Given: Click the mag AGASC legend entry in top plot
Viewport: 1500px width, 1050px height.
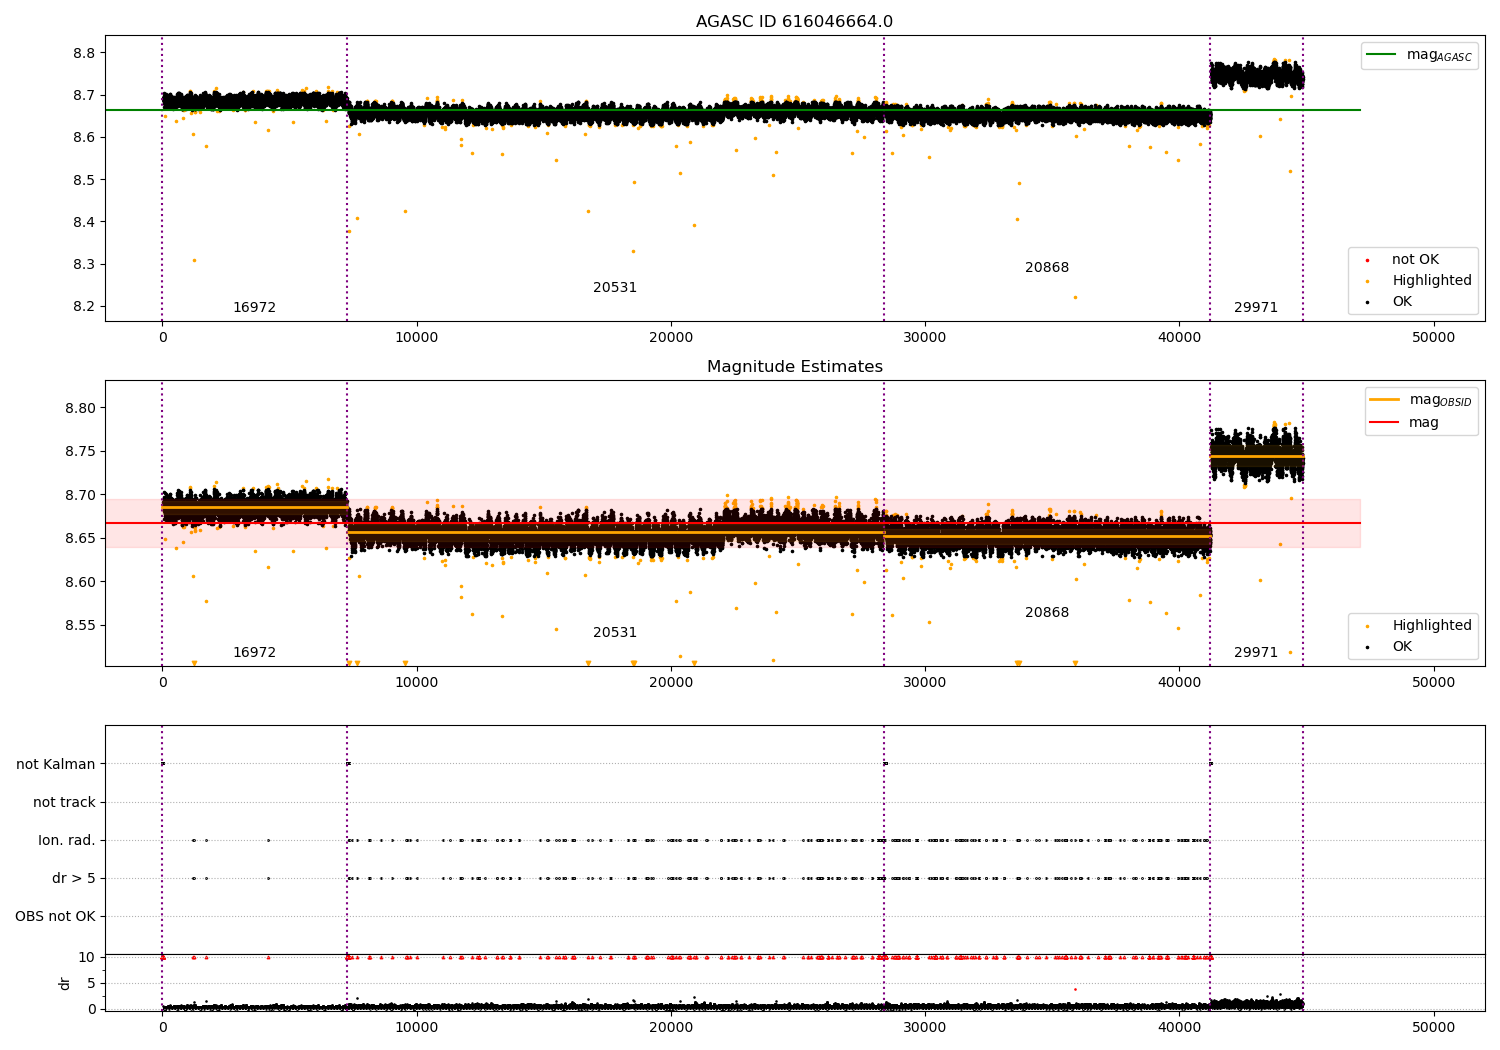Looking at the screenshot, I should [x=1419, y=55].
